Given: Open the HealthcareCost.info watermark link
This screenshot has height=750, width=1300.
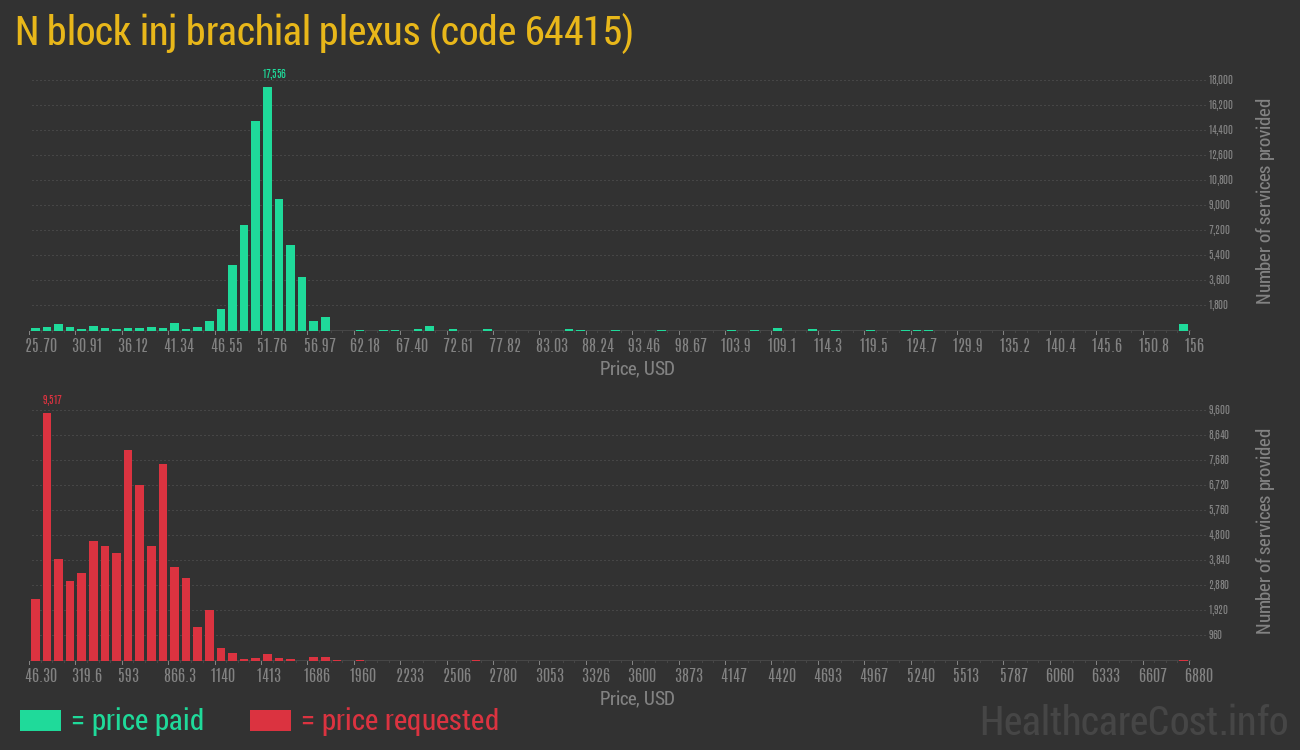Looking at the screenshot, I should pos(1133,720).
